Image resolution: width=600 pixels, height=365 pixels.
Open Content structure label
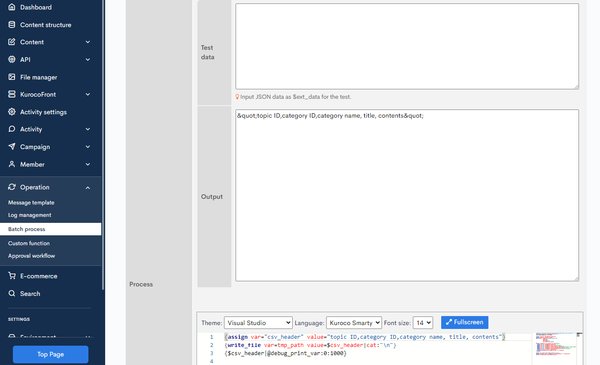(46, 25)
